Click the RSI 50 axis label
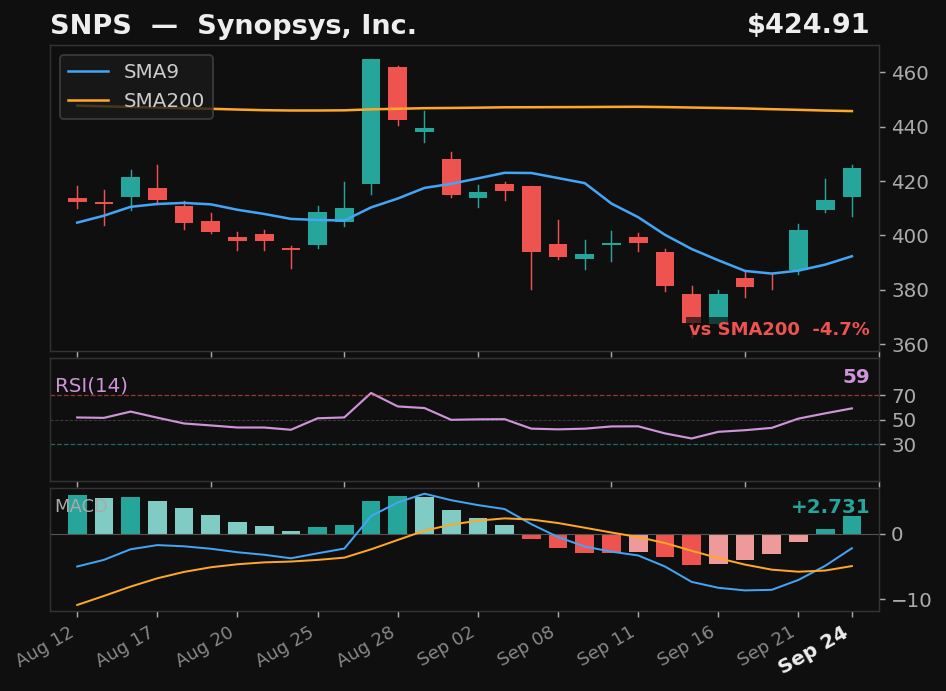The width and height of the screenshot is (946, 691). (906, 421)
